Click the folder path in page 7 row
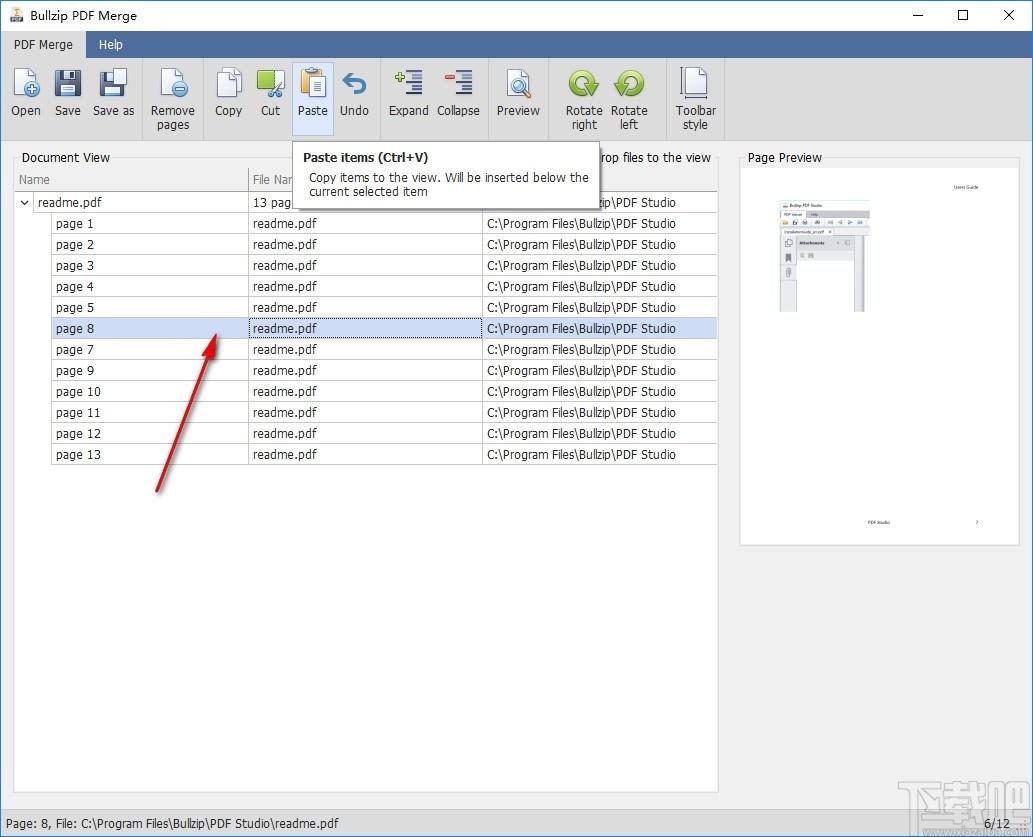 tap(581, 349)
